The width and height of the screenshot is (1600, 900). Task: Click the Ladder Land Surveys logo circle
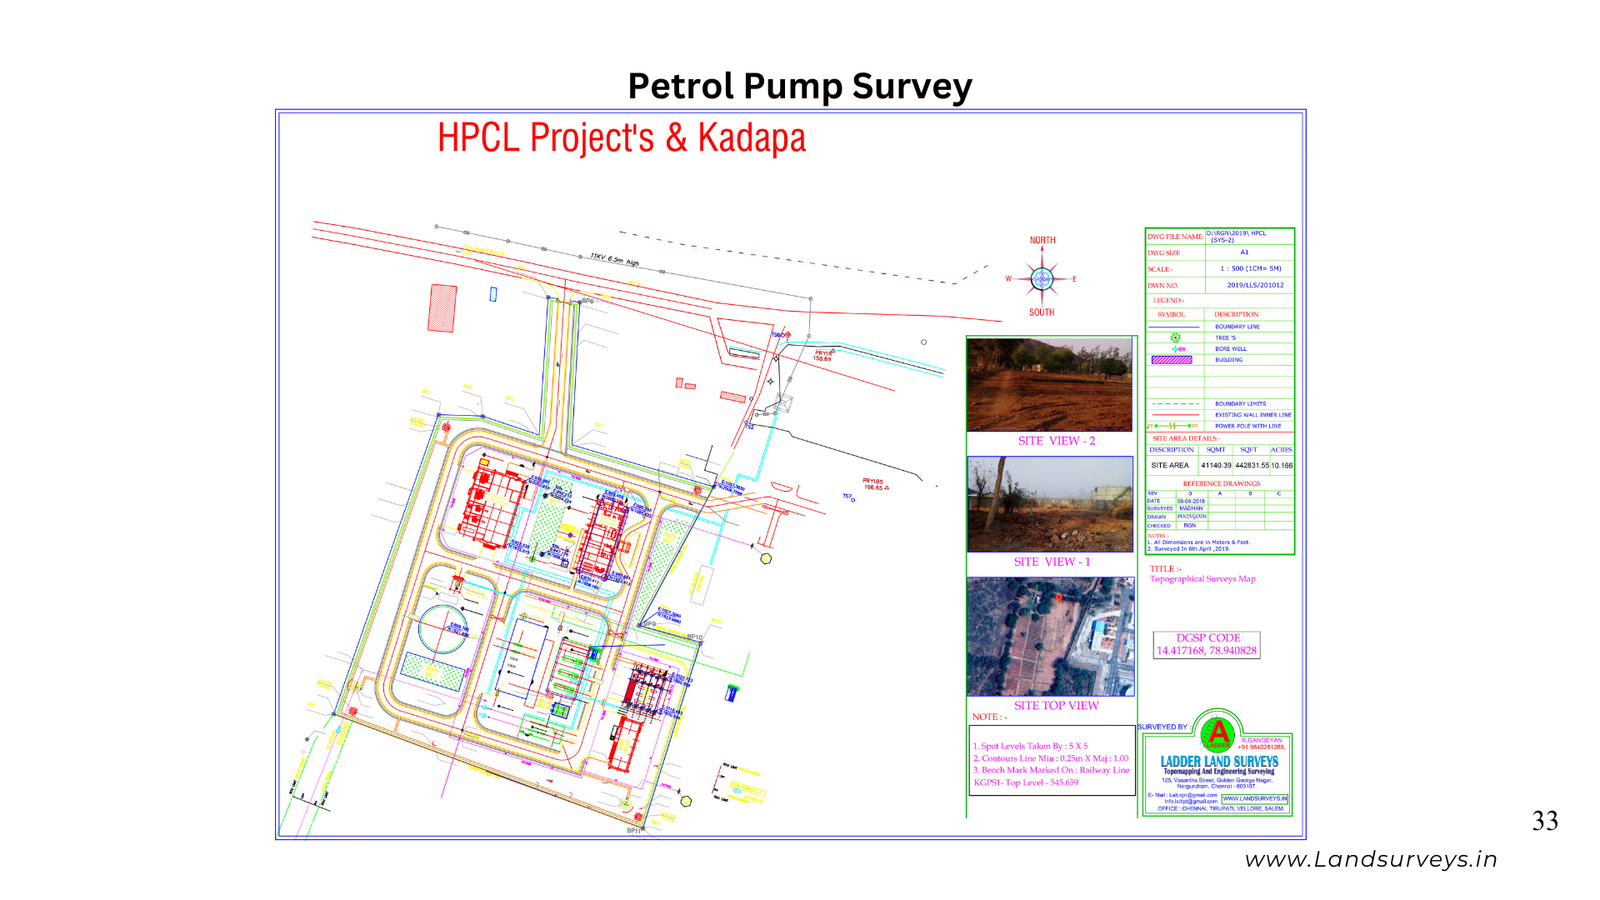1218,734
